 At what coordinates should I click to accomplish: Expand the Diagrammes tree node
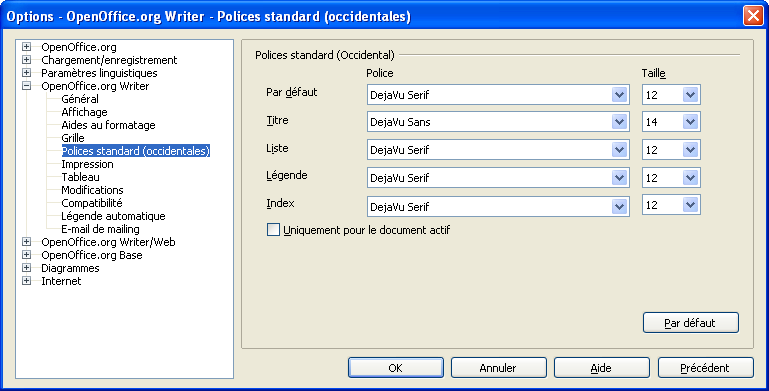click(x=26, y=268)
